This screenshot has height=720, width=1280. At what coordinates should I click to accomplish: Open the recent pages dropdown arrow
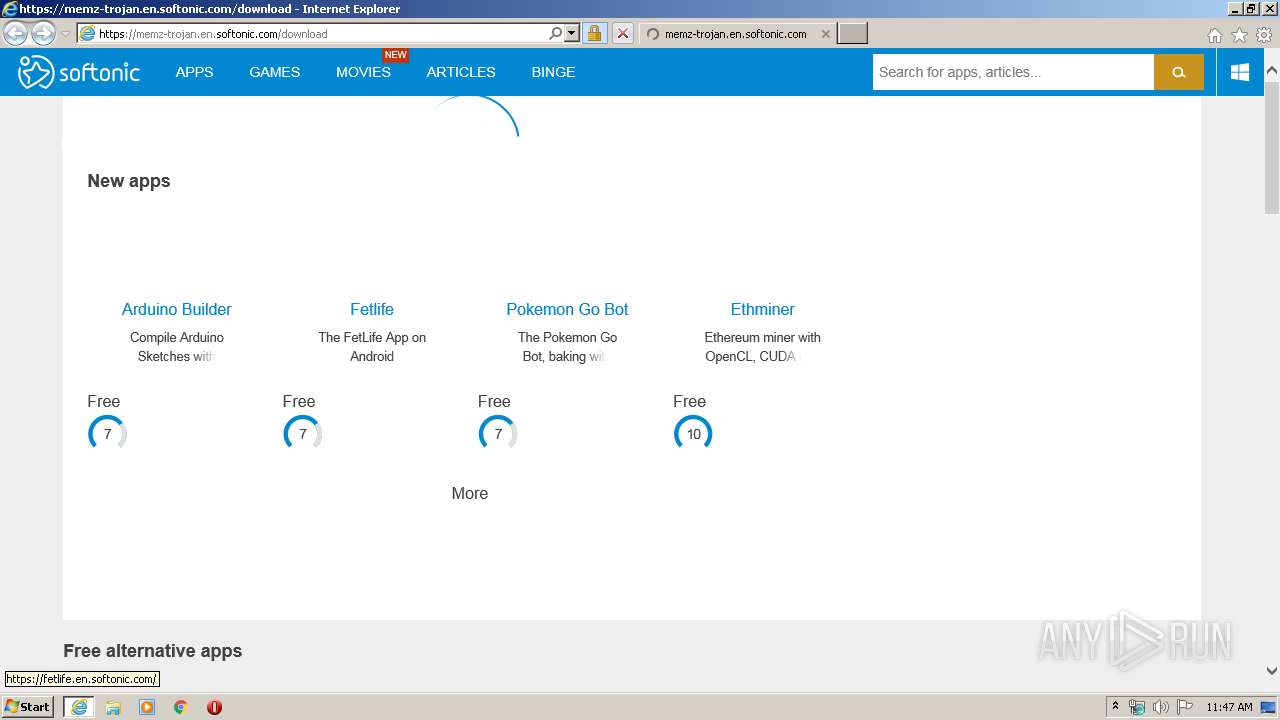[65, 34]
